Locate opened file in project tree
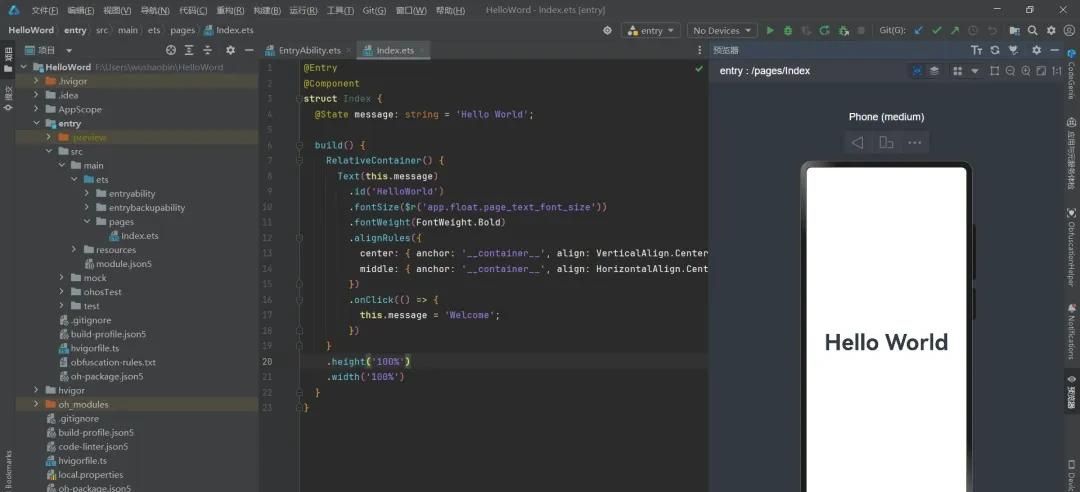 click(171, 50)
